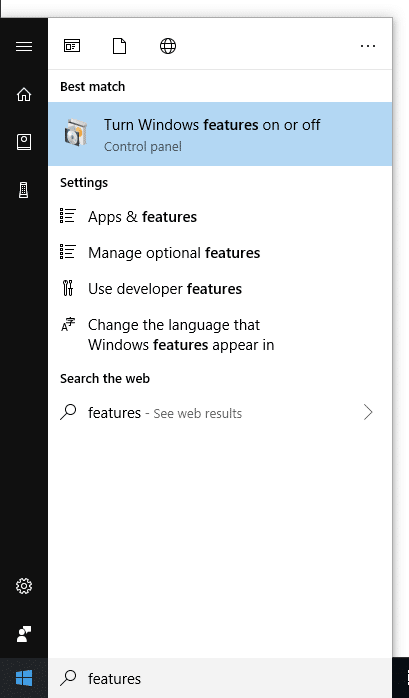Click the Control panel feature icon
This screenshot has height=698, width=409.
(x=76, y=133)
